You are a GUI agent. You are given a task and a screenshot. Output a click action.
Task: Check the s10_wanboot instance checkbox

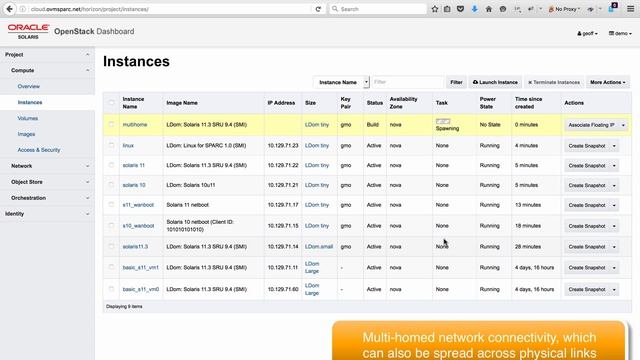tap(111, 226)
